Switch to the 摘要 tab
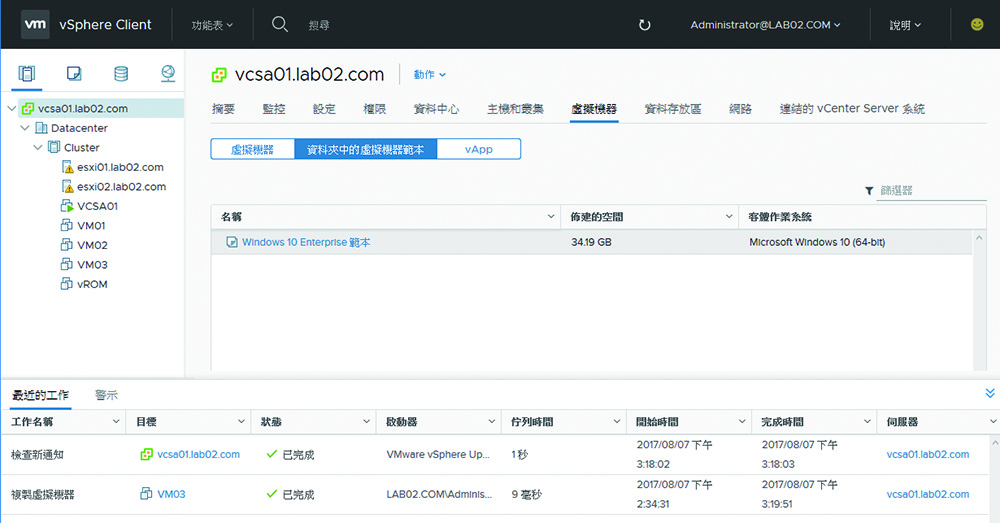1000x523 pixels. pos(223,109)
